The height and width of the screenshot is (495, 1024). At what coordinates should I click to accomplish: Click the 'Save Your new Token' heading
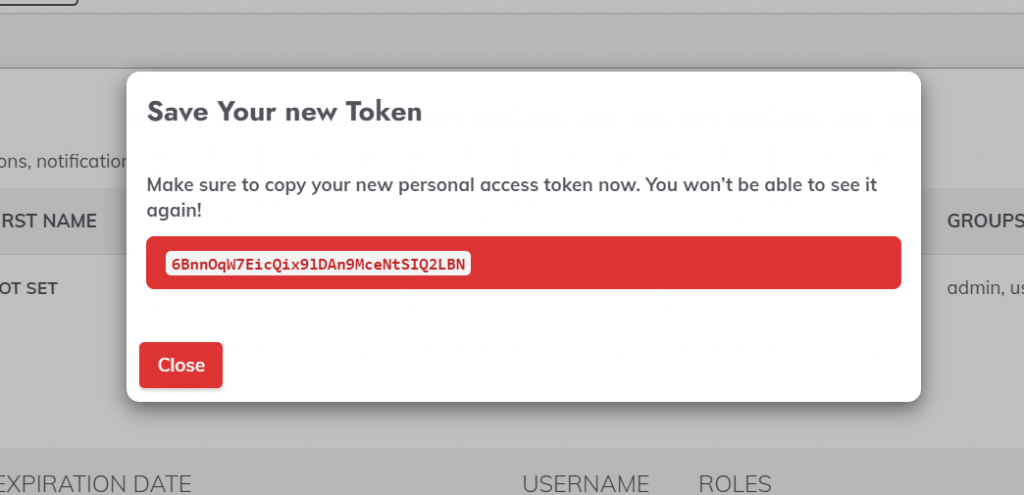click(284, 111)
